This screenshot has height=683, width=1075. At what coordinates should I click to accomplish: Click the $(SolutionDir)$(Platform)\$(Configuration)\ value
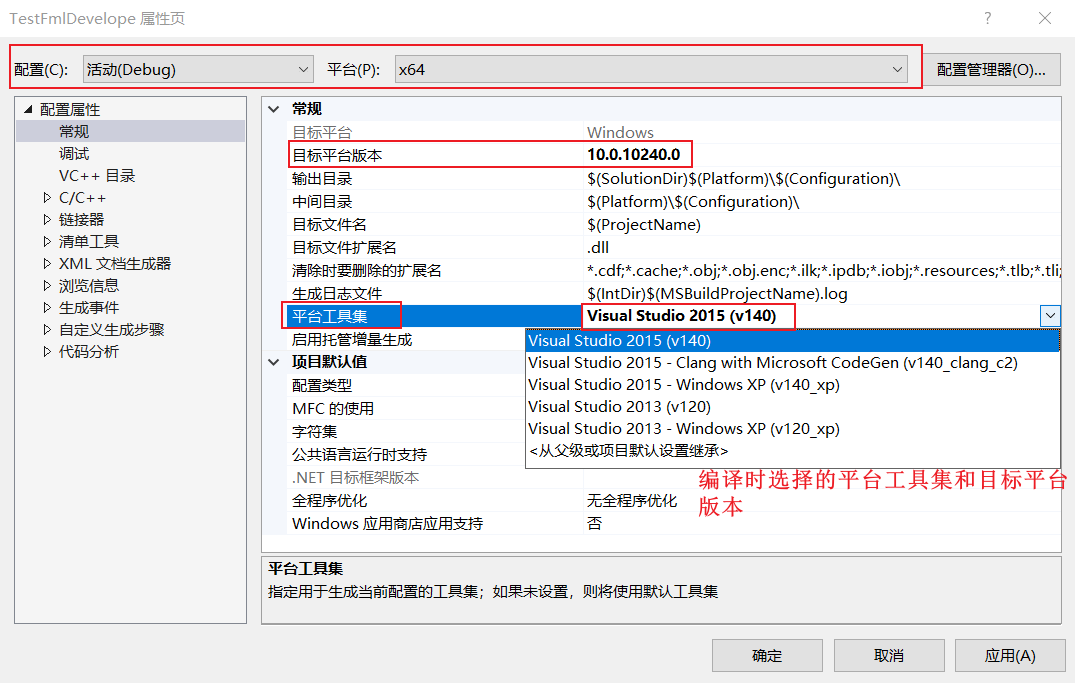tap(743, 179)
